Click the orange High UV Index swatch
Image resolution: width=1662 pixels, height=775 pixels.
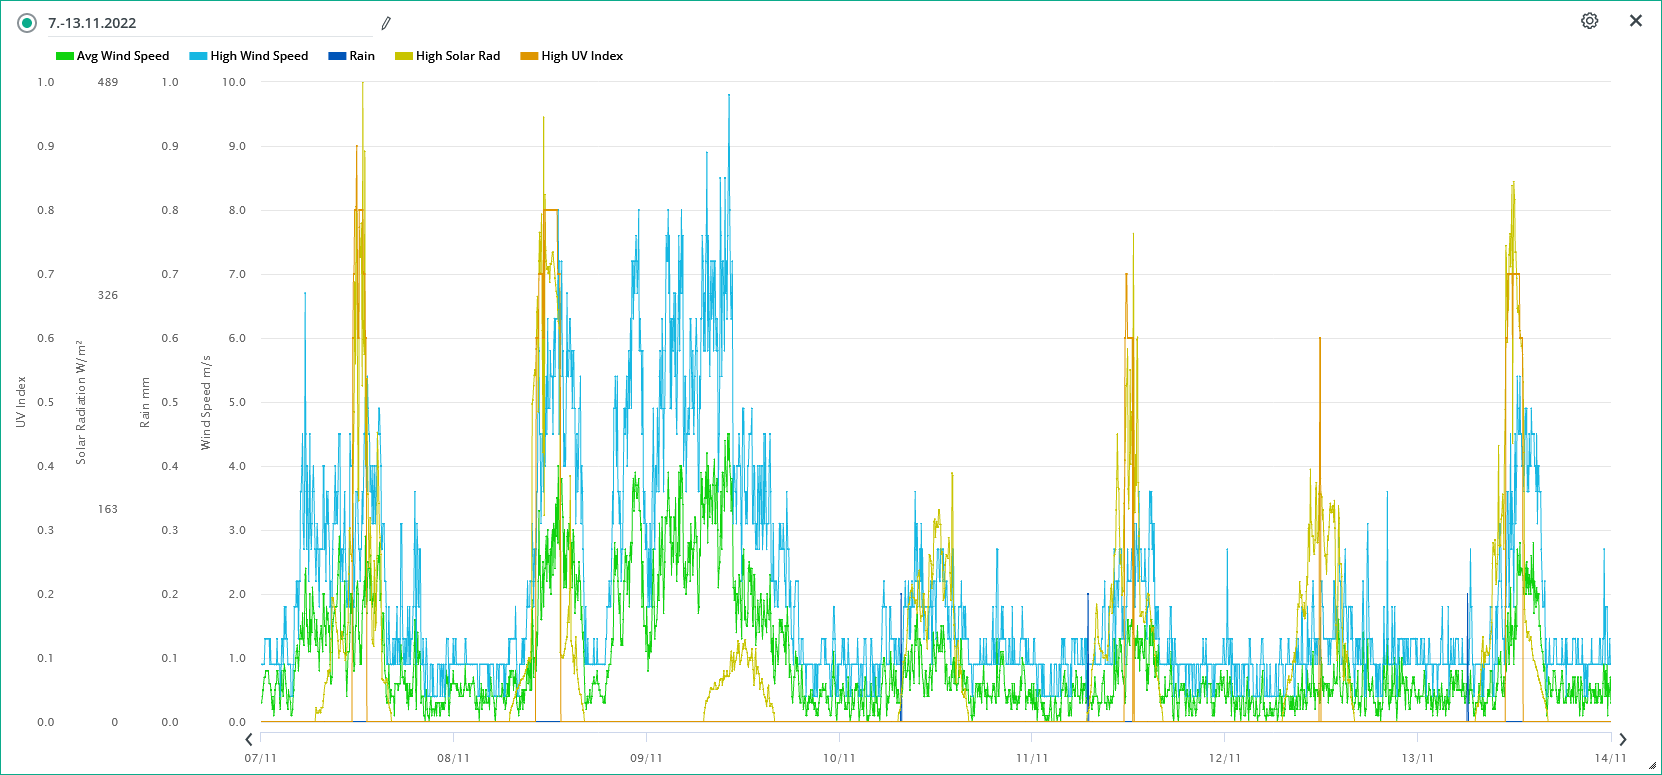click(x=529, y=56)
